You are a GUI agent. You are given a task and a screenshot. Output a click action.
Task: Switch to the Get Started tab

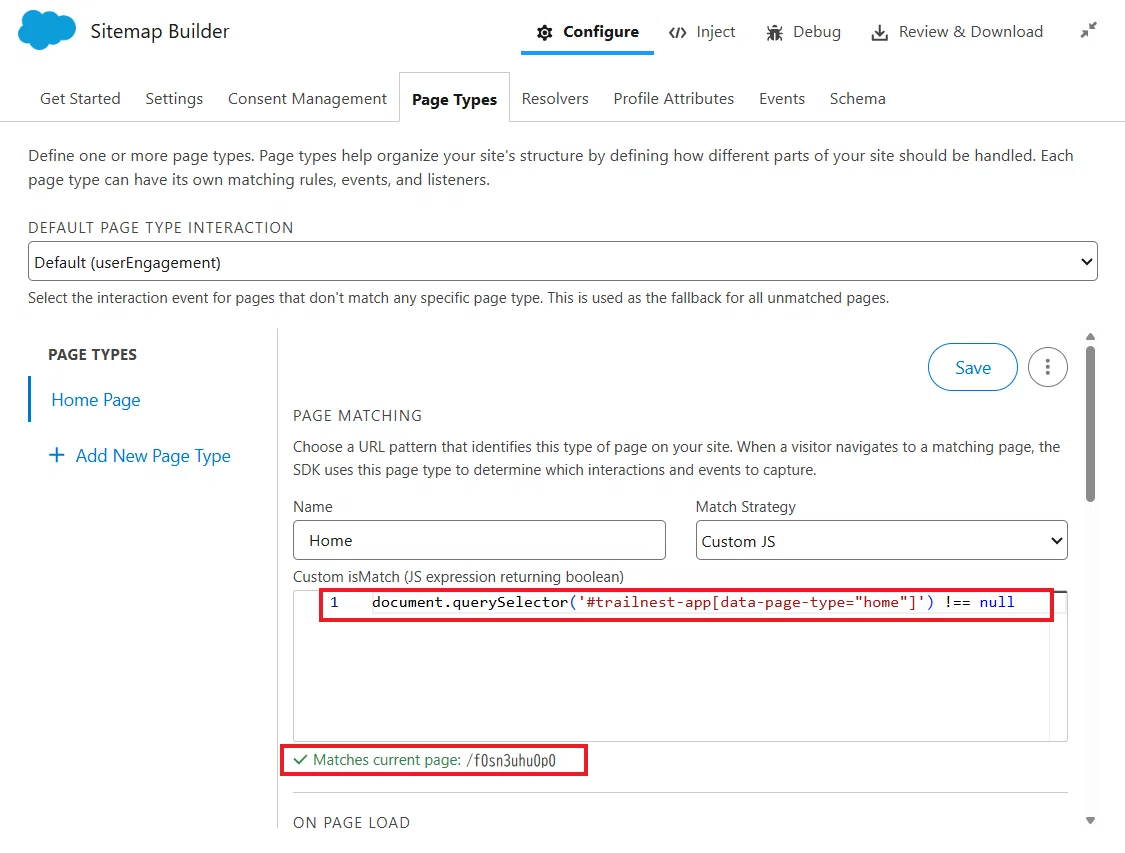80,98
